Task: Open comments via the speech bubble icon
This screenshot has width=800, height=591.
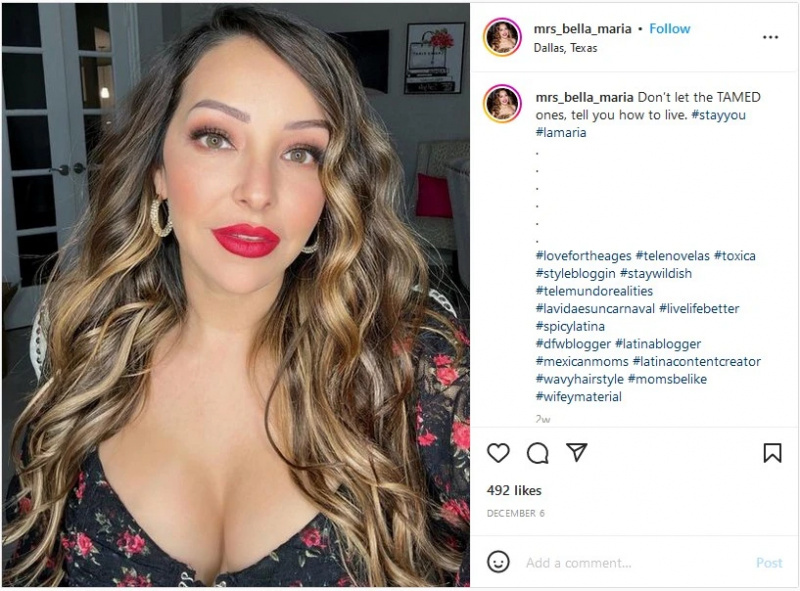Action: click(x=538, y=453)
